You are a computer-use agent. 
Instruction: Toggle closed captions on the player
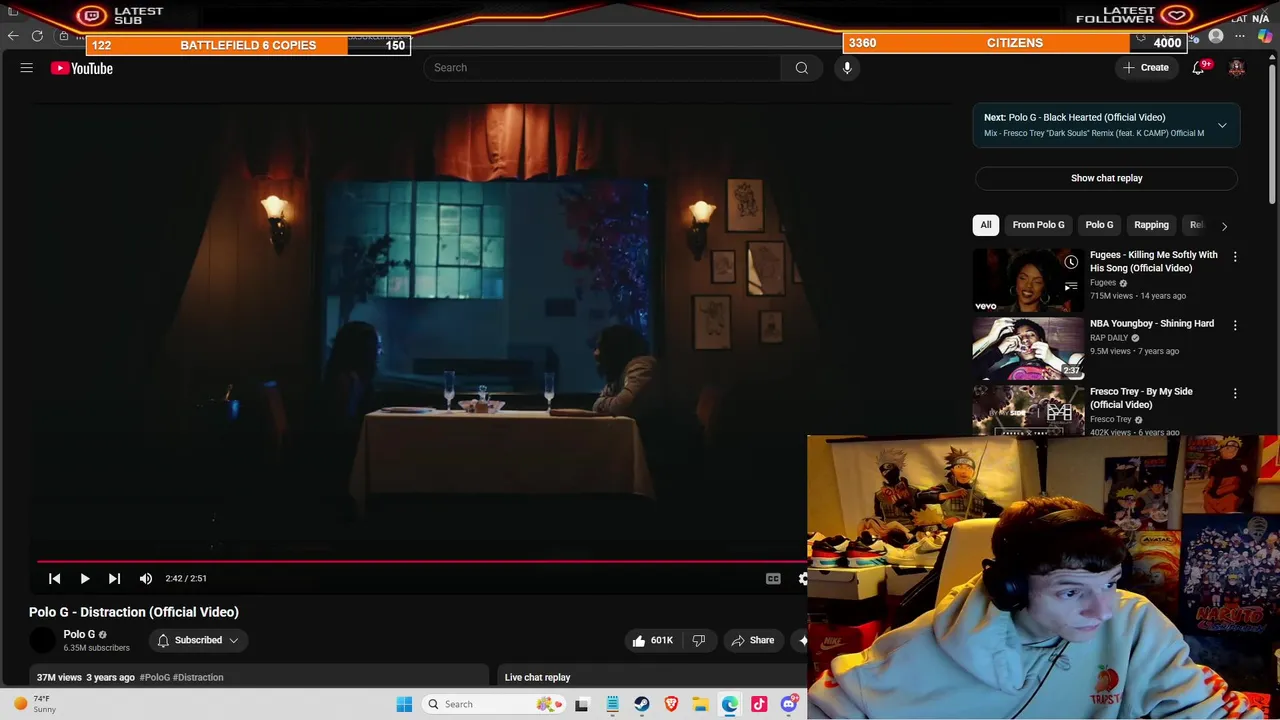tap(773, 578)
